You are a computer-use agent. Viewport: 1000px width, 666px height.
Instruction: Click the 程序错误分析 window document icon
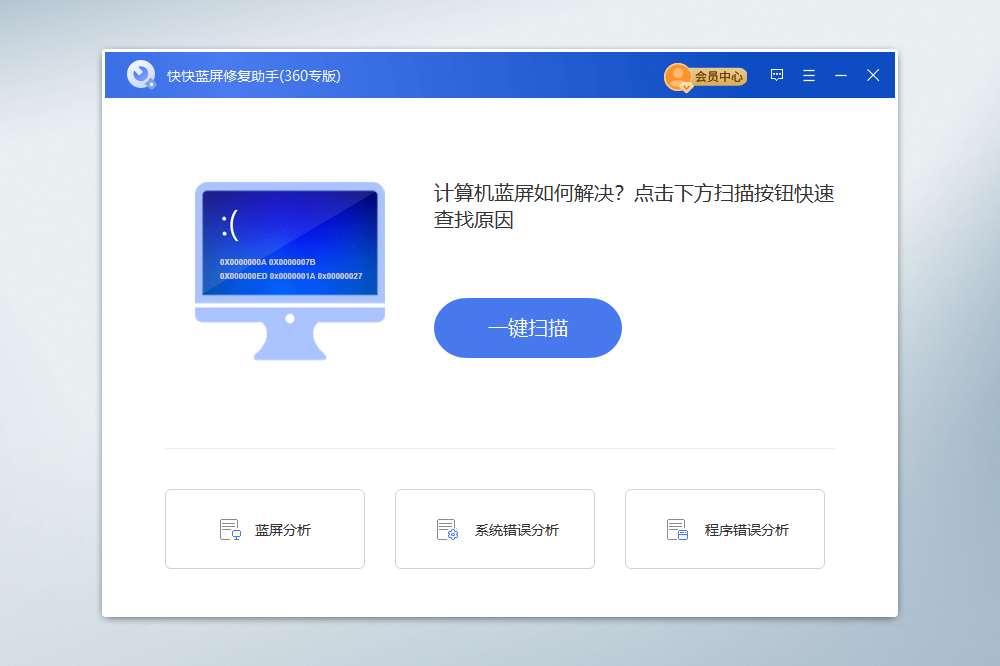click(677, 530)
